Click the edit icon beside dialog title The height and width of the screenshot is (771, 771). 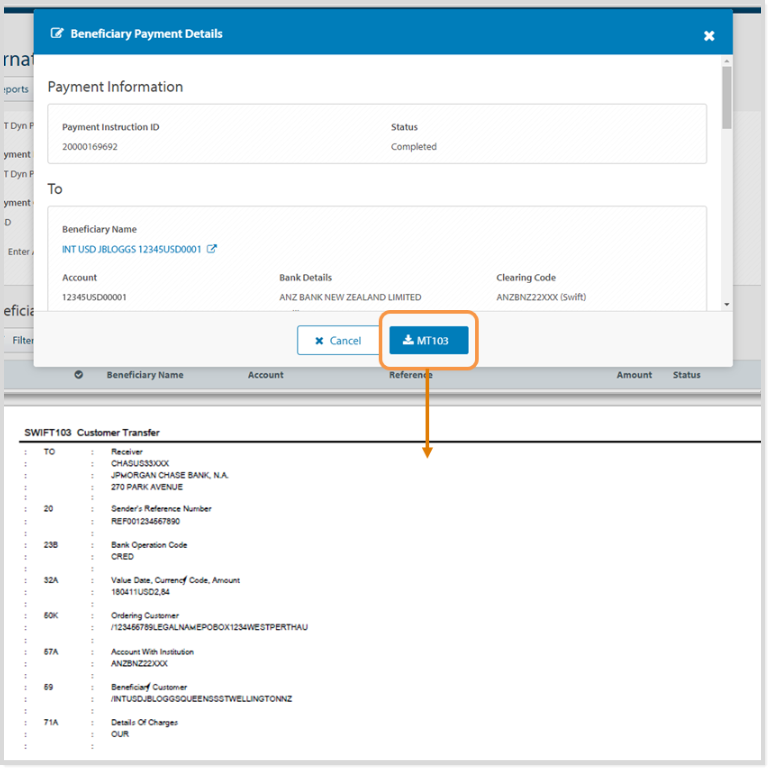57,34
